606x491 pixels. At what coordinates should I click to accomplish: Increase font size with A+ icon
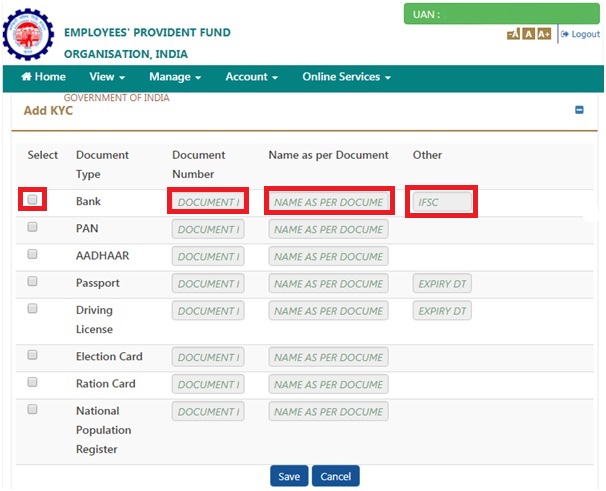[544, 34]
